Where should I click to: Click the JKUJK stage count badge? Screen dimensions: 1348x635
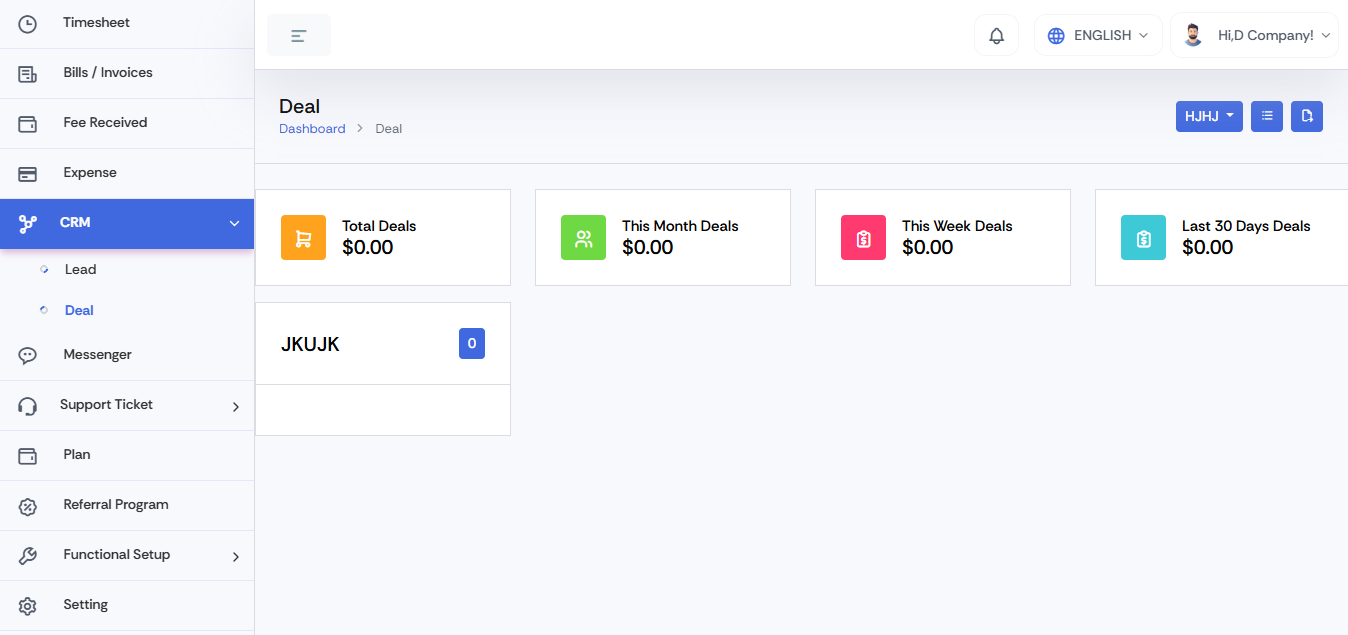click(471, 344)
